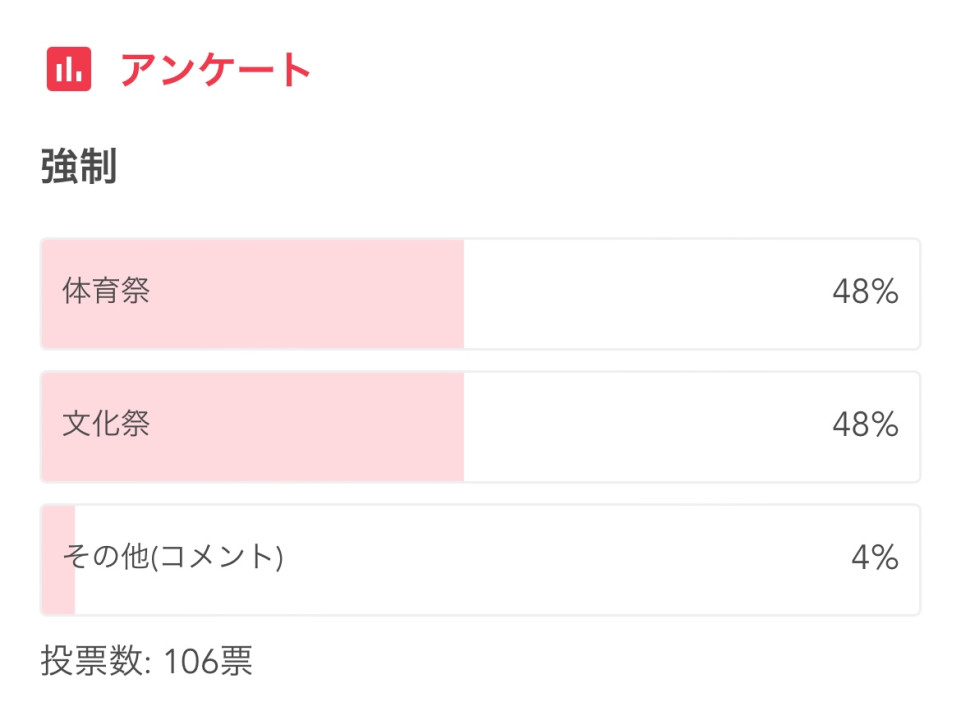Click the empty white area of 体育祭 row
This screenshot has height=702, width=960.
[643, 294]
